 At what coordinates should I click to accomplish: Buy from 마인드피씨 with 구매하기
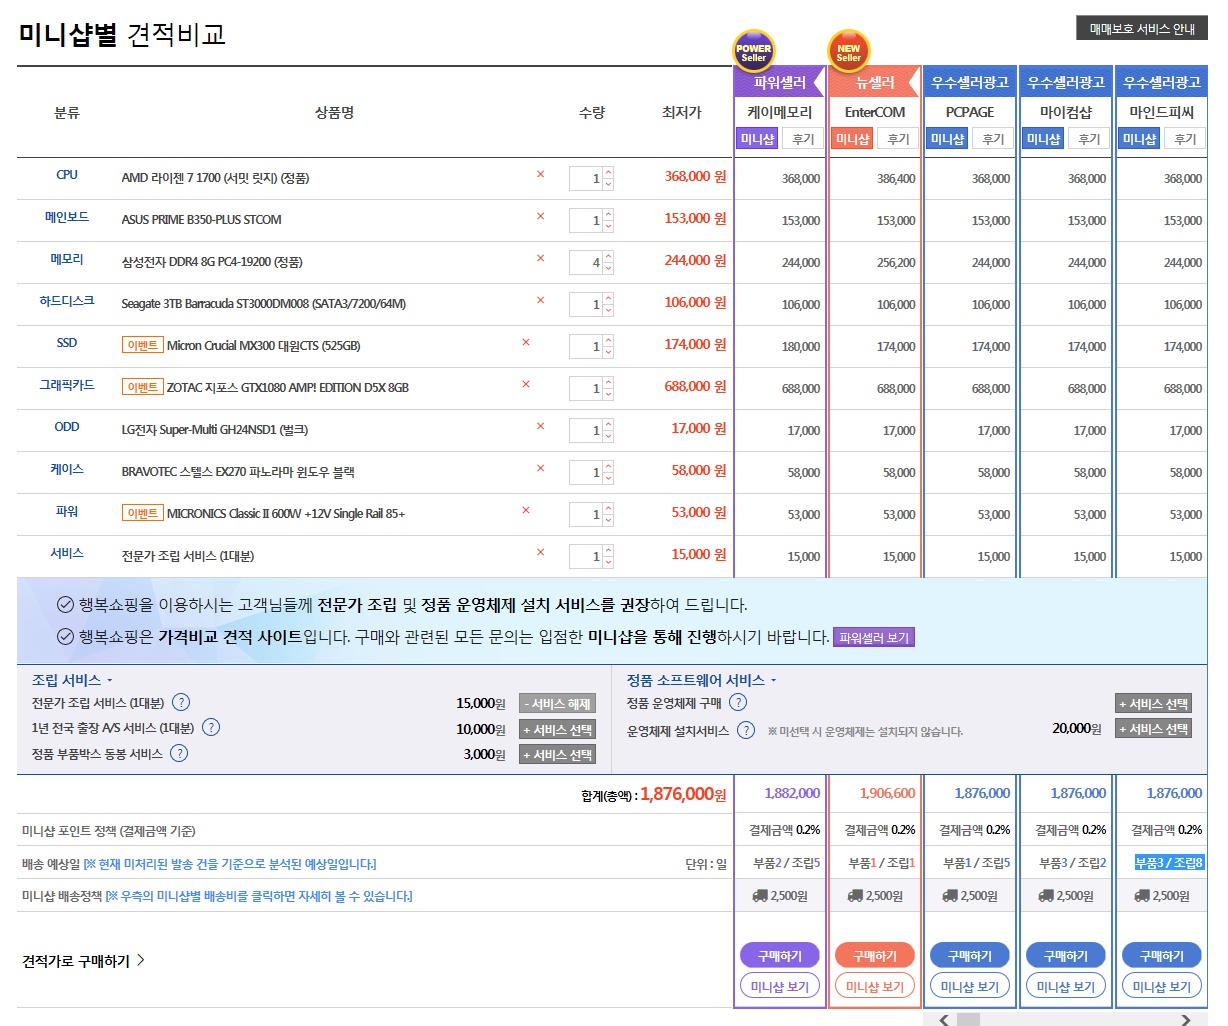[1161, 956]
